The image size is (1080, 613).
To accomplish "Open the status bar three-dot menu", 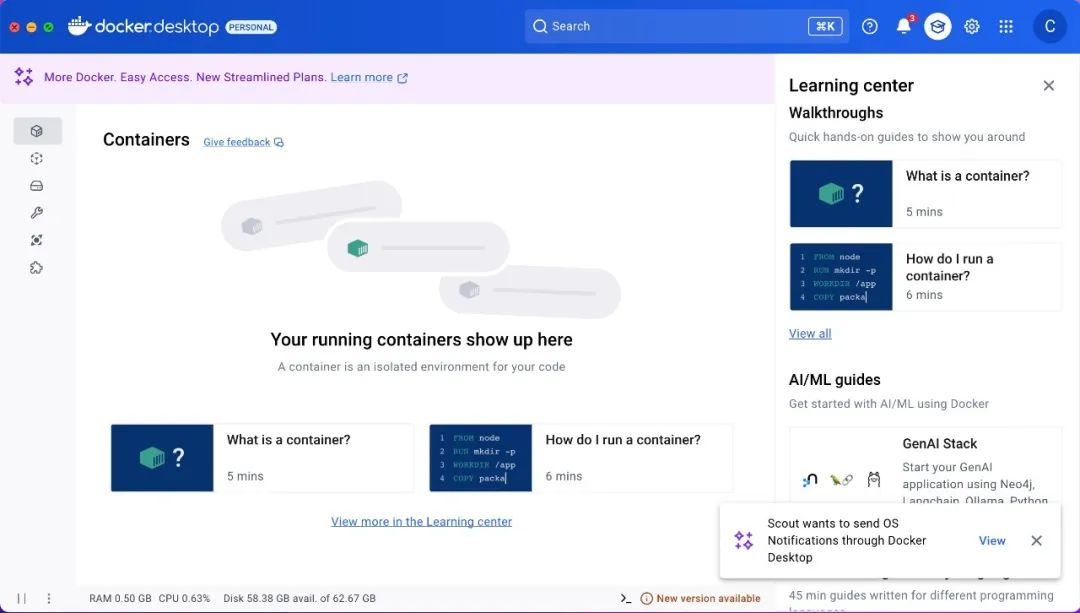I will point(49,599).
